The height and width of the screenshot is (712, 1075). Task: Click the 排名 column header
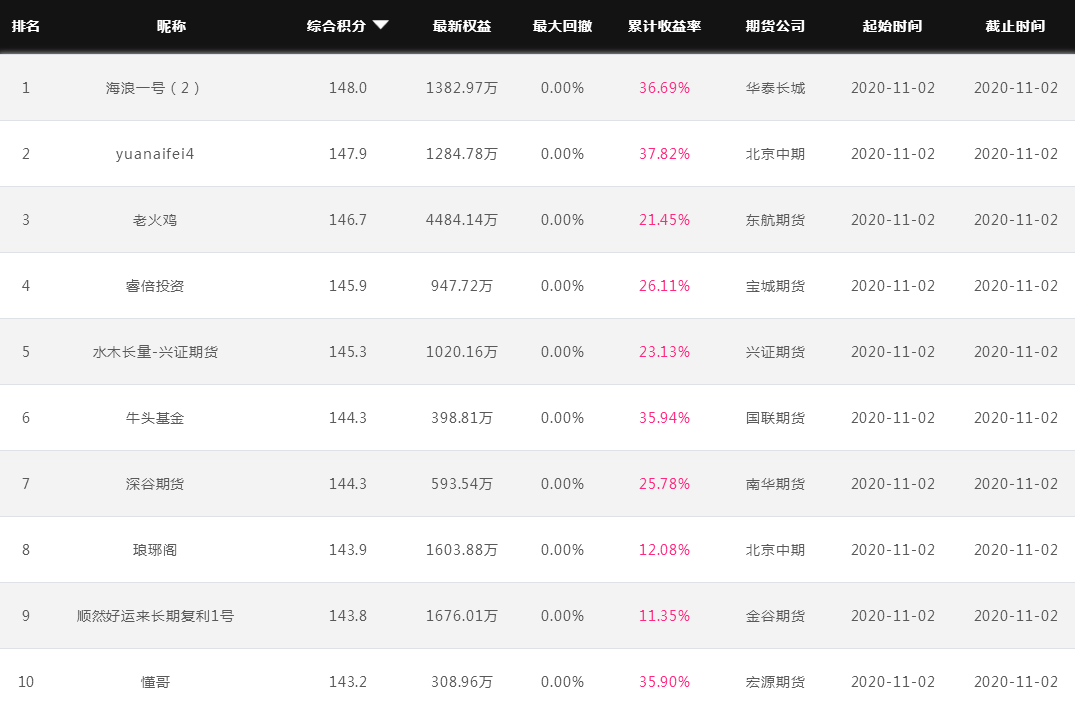26,26
